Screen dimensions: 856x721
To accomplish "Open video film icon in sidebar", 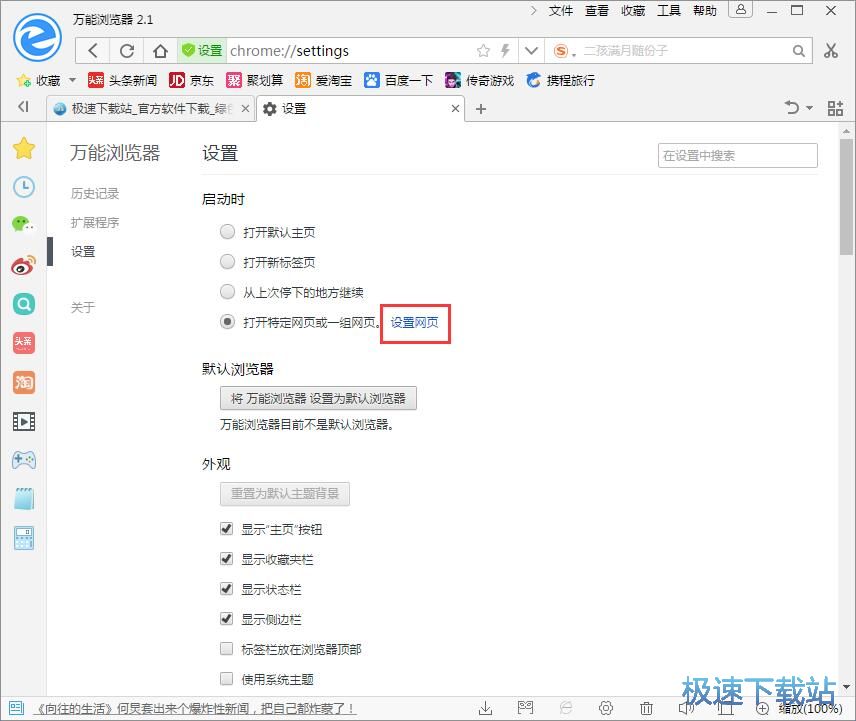I will [x=23, y=421].
